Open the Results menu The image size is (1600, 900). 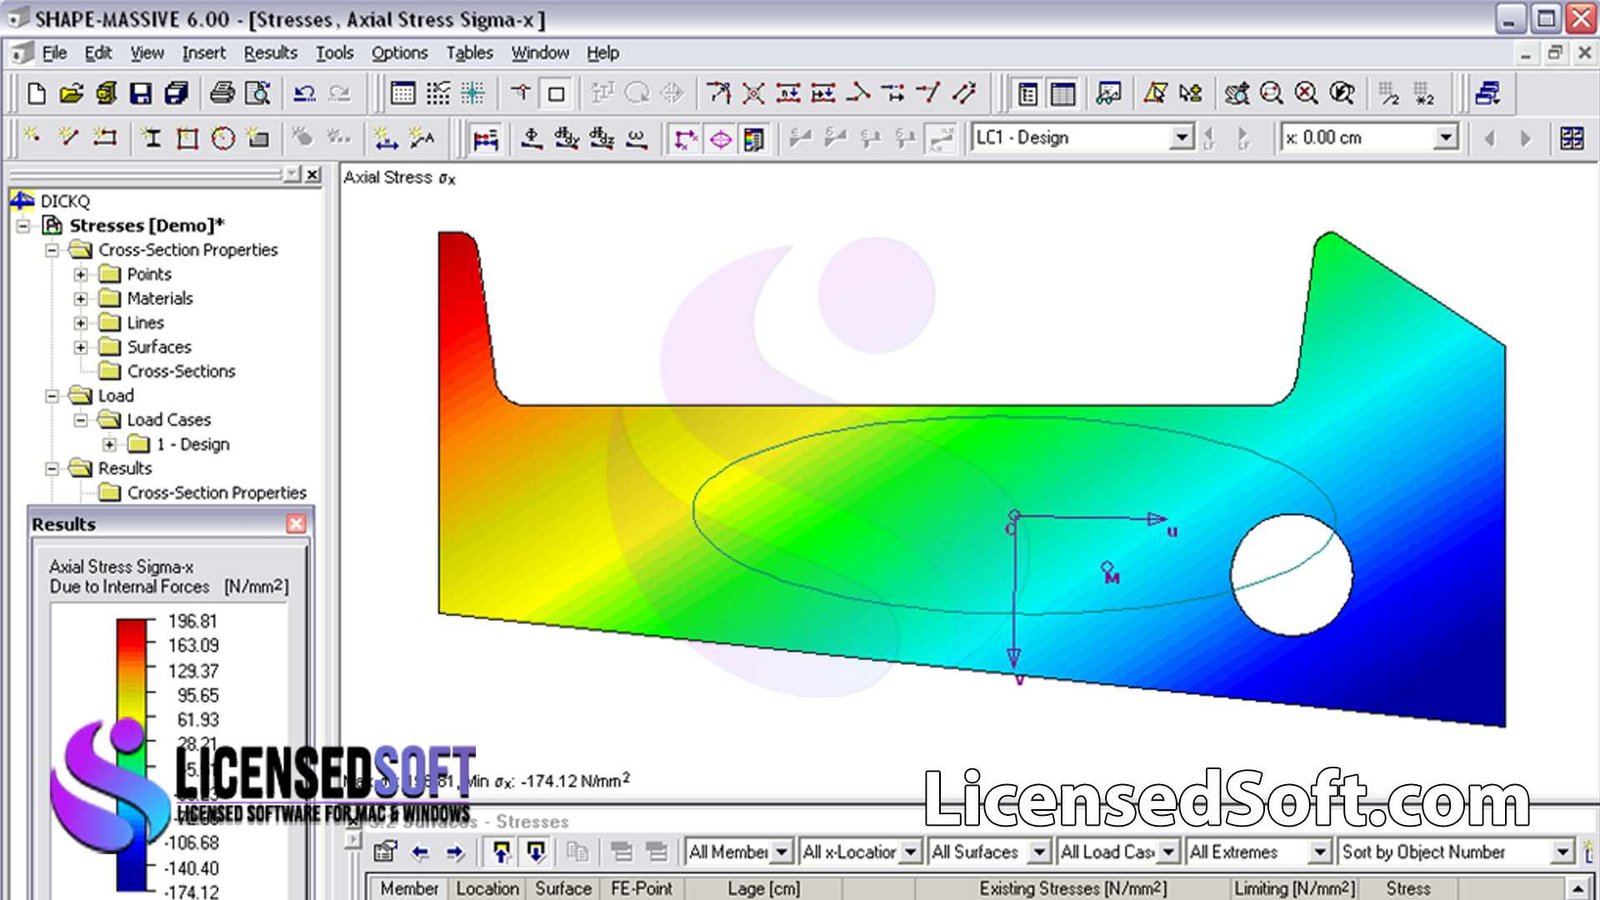coord(270,53)
